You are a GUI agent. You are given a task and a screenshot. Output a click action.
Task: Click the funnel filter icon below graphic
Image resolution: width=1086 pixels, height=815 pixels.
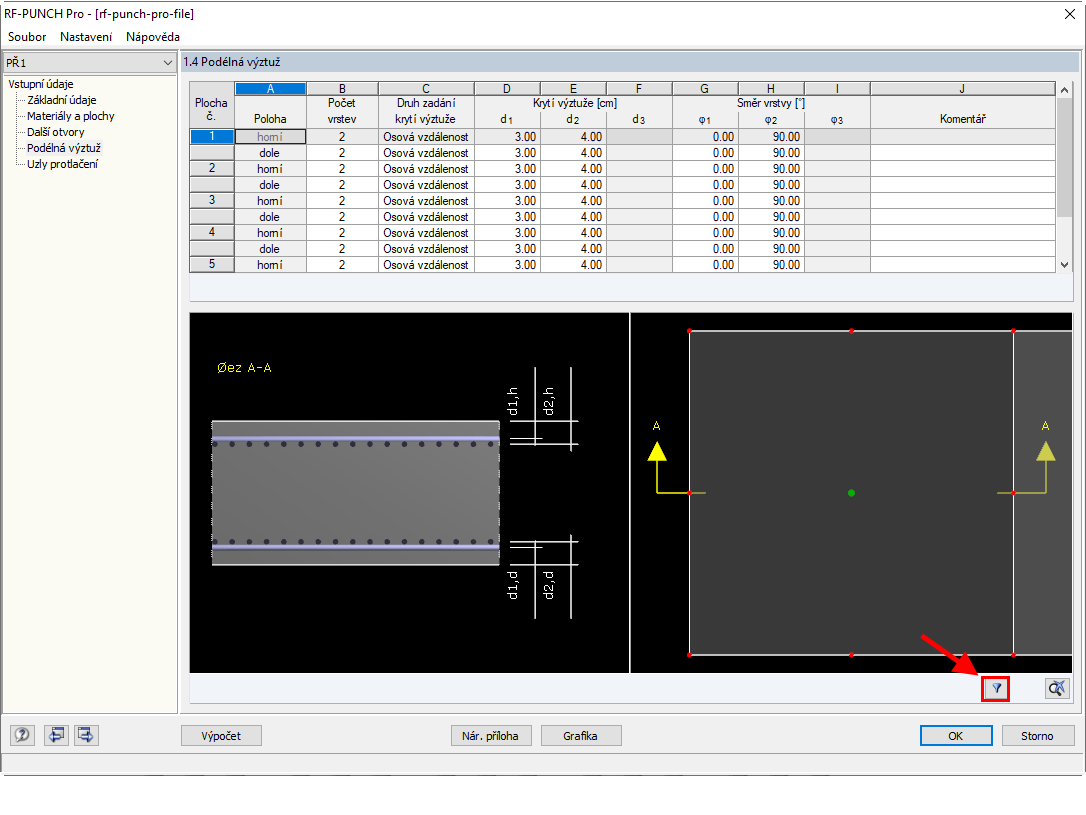click(995, 688)
